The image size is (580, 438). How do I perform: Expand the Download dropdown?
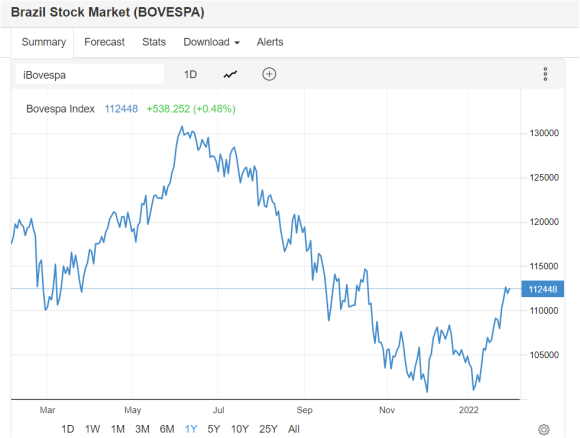212,42
